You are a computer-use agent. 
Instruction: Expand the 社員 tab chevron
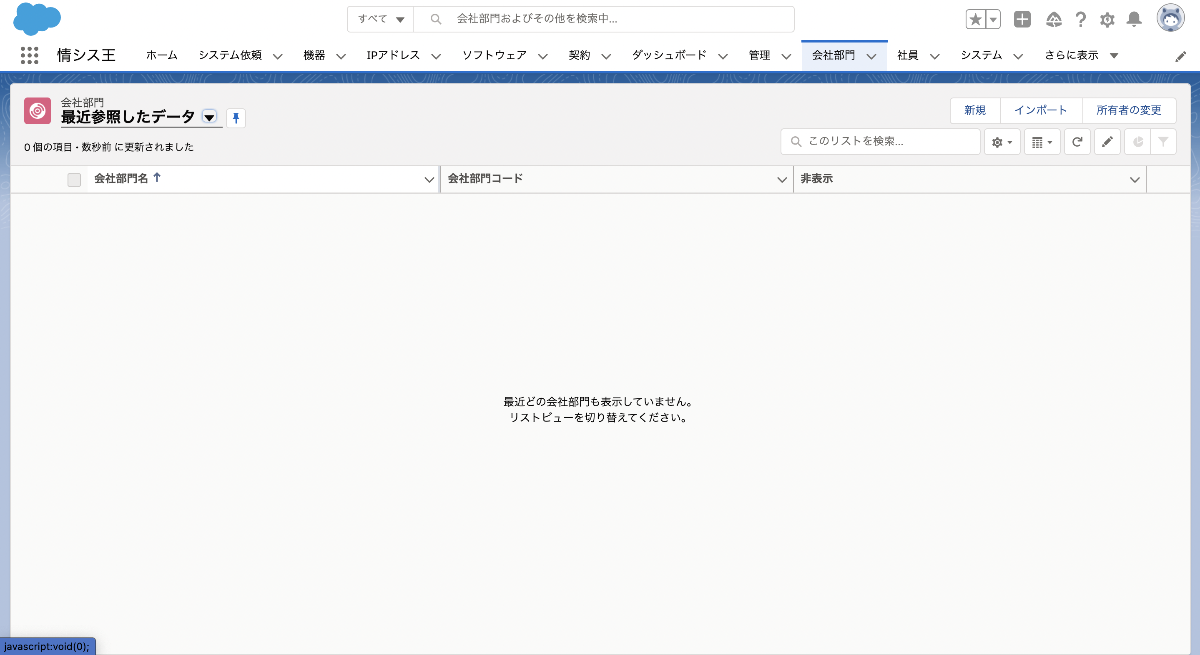pos(935,57)
